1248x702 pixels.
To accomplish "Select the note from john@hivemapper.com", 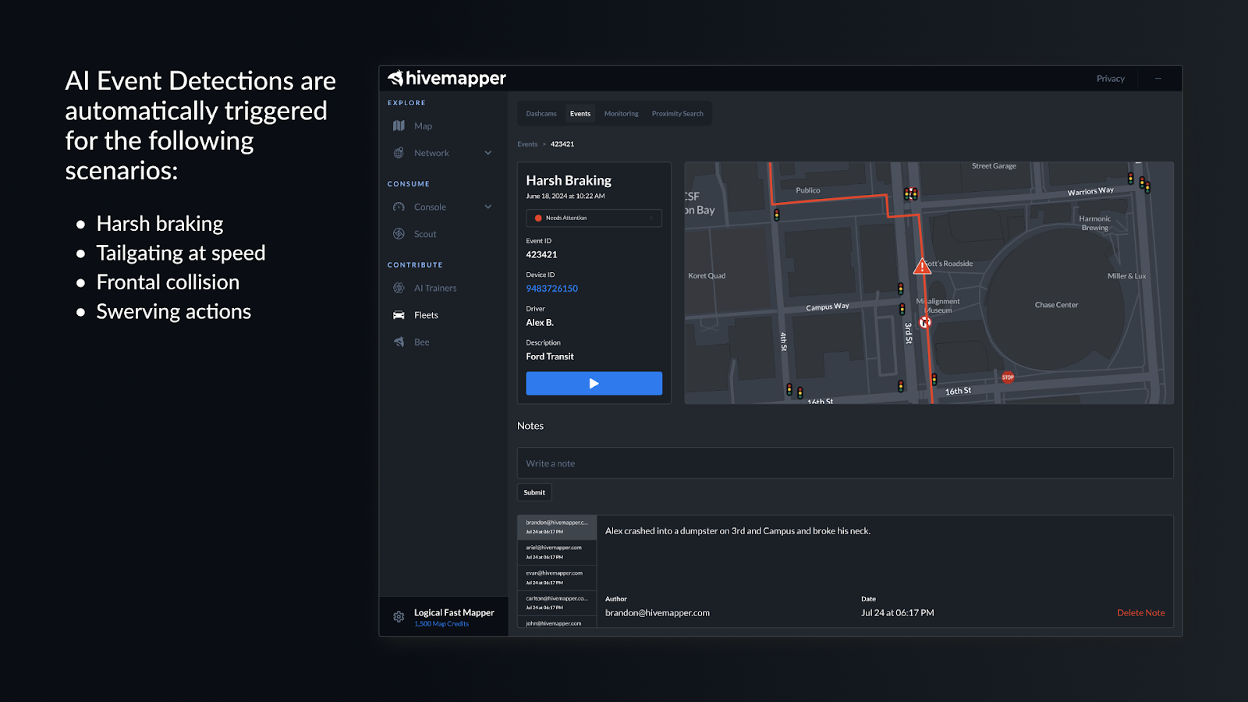I will 557,622.
